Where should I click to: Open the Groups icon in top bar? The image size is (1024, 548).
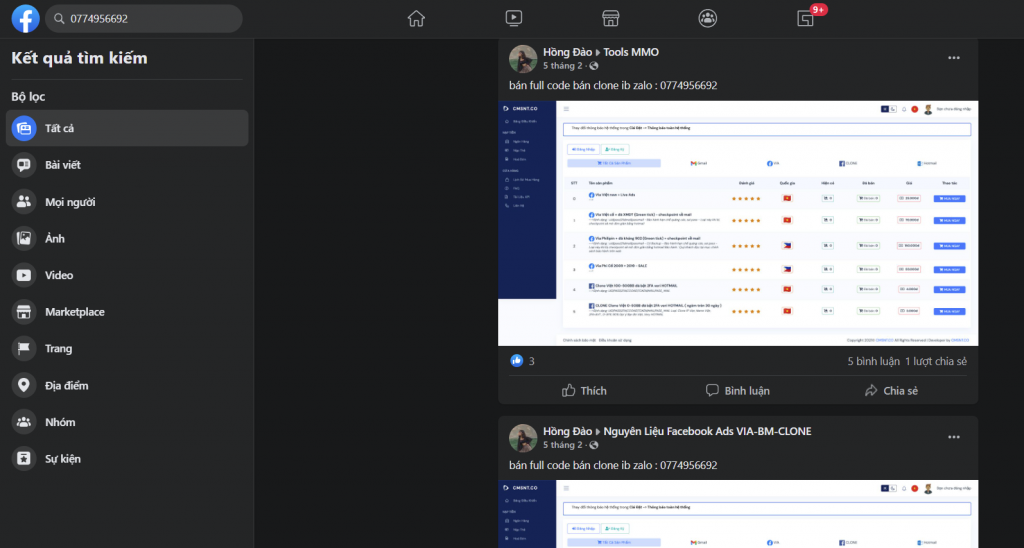708,18
